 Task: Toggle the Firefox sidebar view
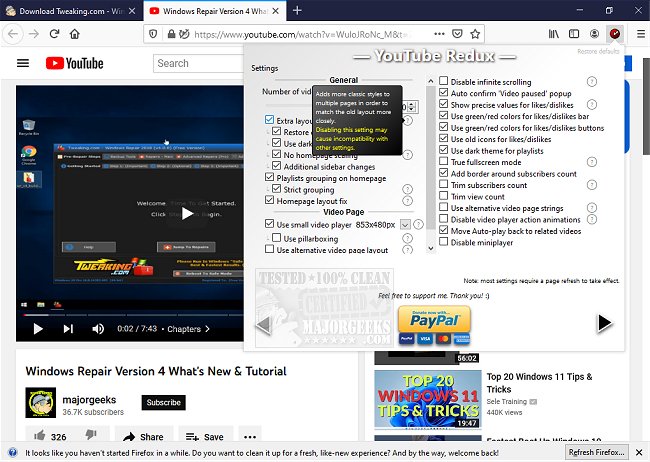tap(574, 34)
